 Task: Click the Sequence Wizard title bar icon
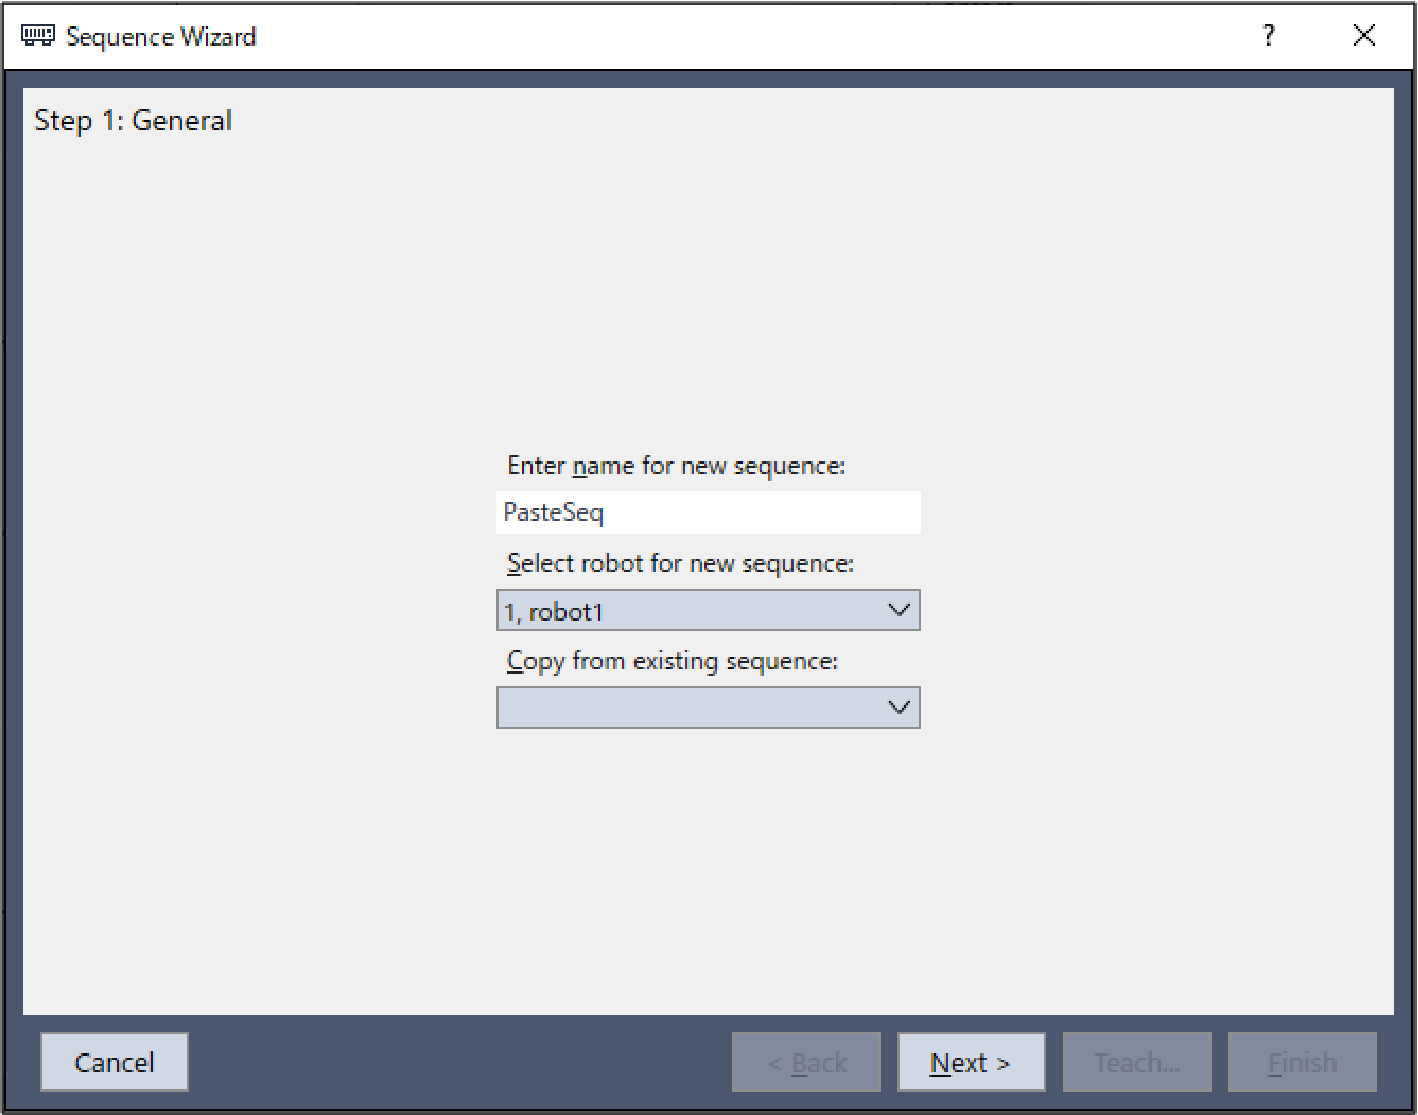coord(38,36)
